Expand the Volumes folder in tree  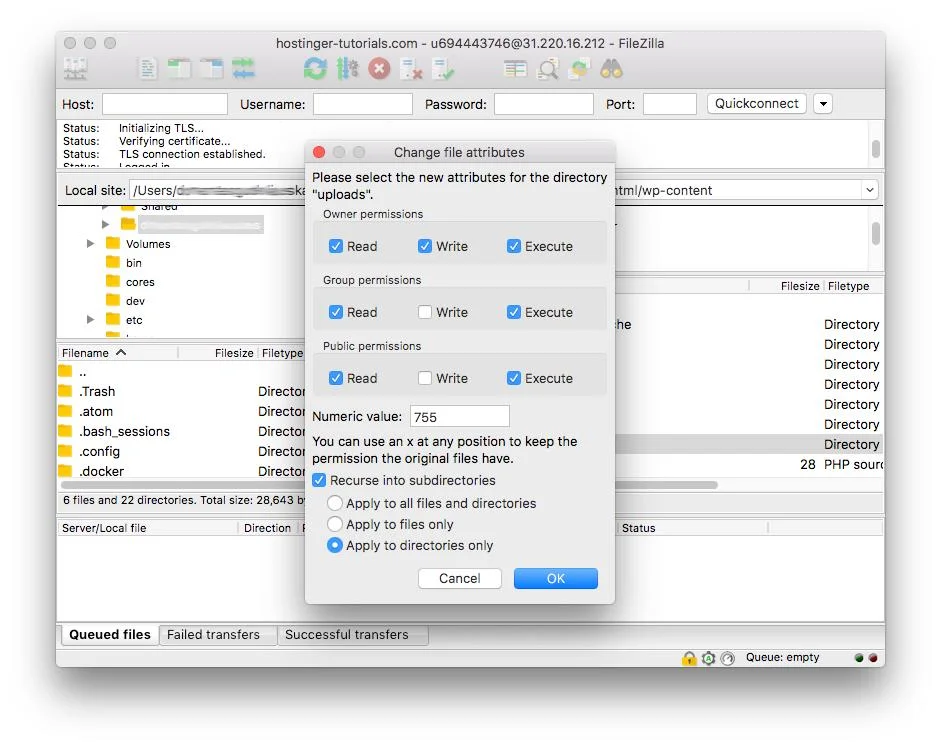(91, 244)
